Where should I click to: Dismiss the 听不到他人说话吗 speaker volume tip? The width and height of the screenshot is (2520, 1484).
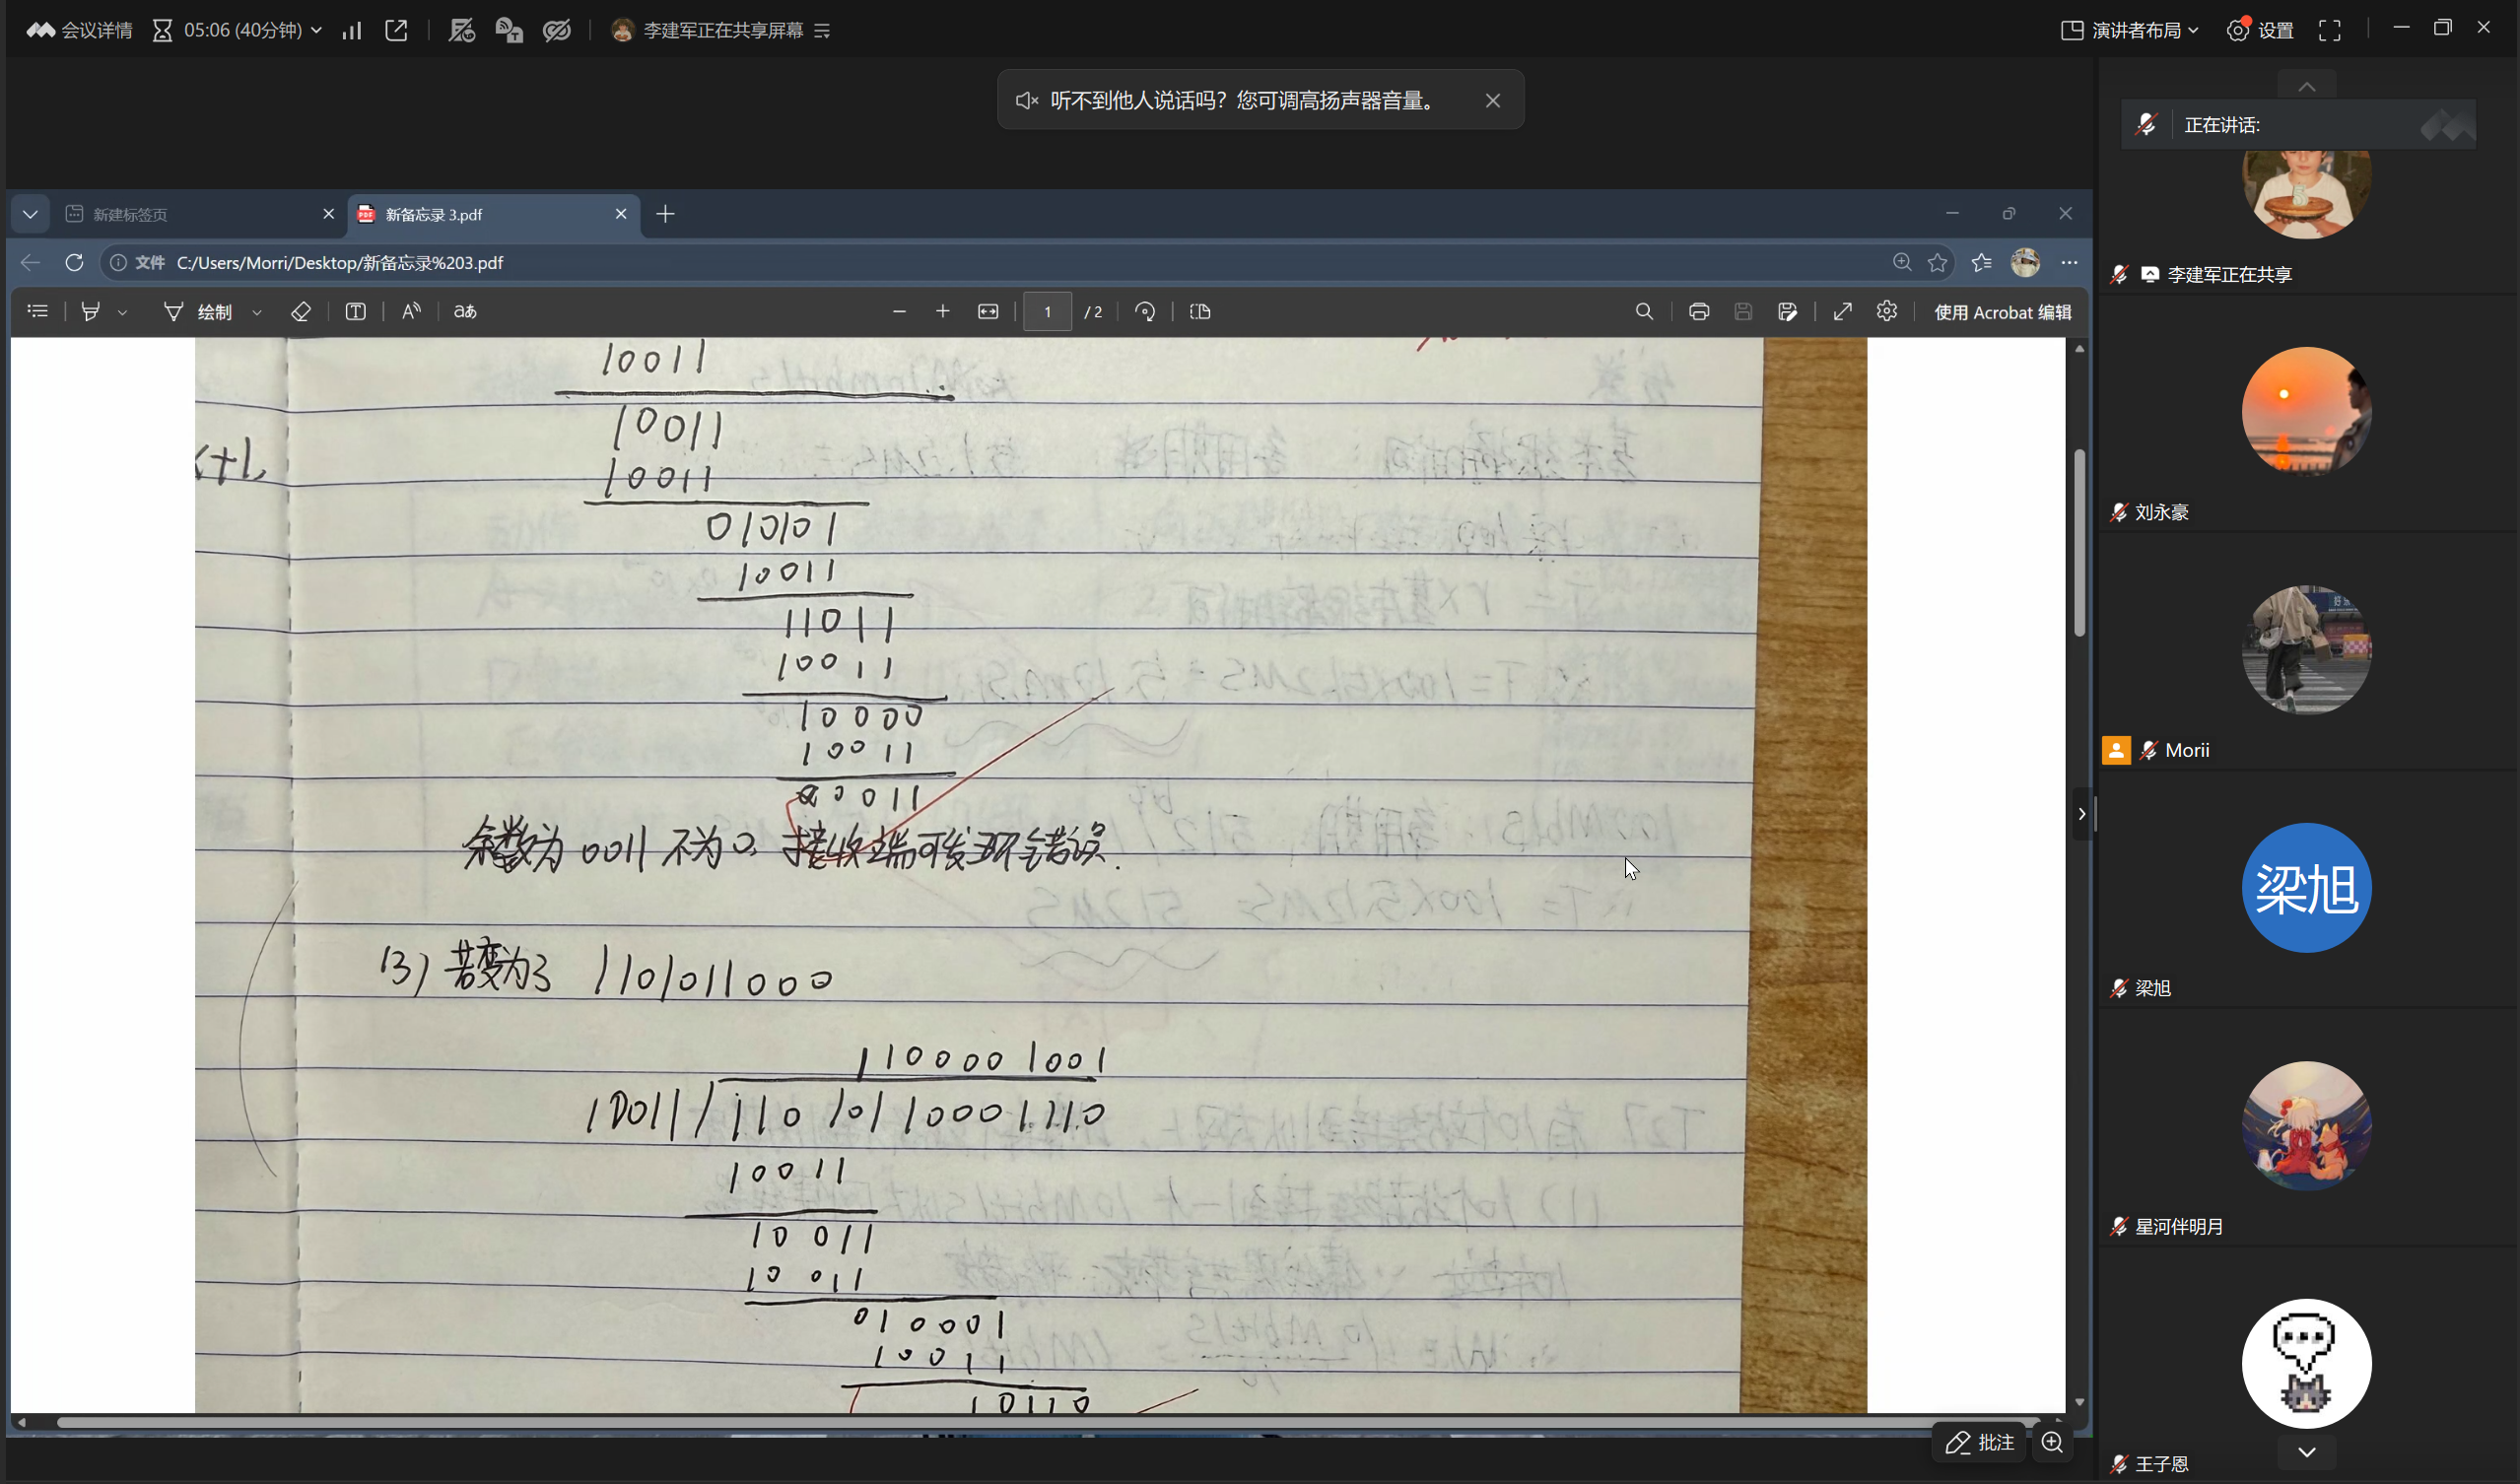(1493, 100)
